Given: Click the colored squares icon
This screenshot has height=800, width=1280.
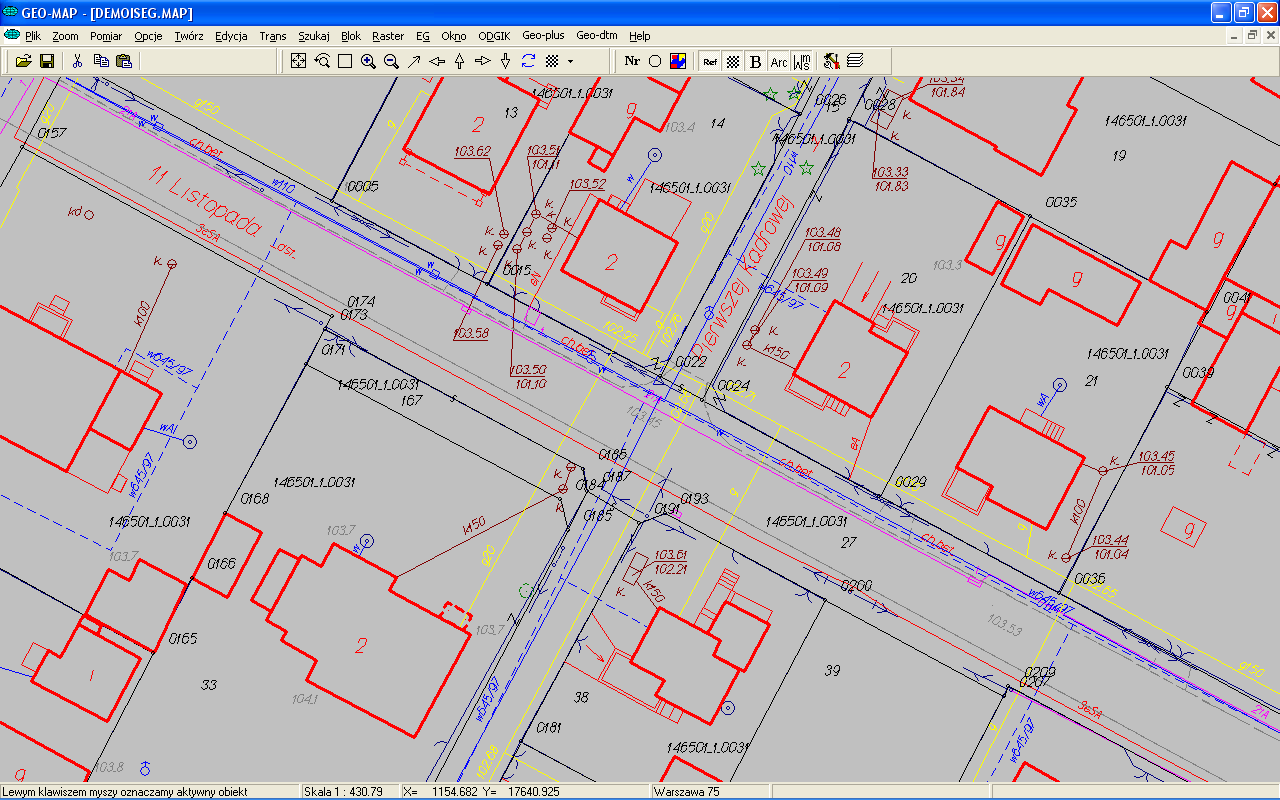Looking at the screenshot, I should [x=678, y=61].
